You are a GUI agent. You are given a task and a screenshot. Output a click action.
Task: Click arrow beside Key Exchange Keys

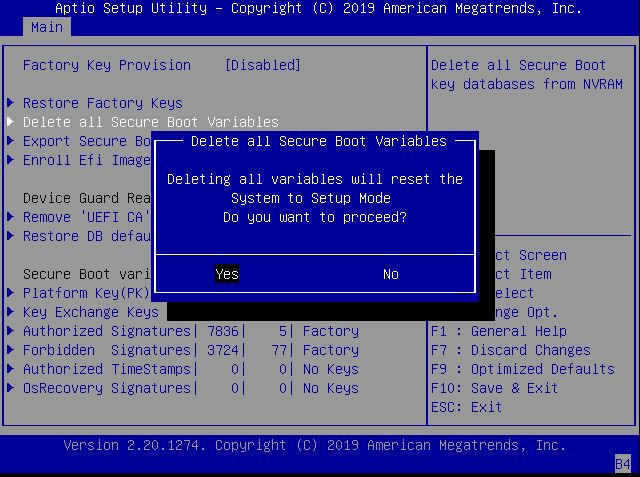coord(11,311)
